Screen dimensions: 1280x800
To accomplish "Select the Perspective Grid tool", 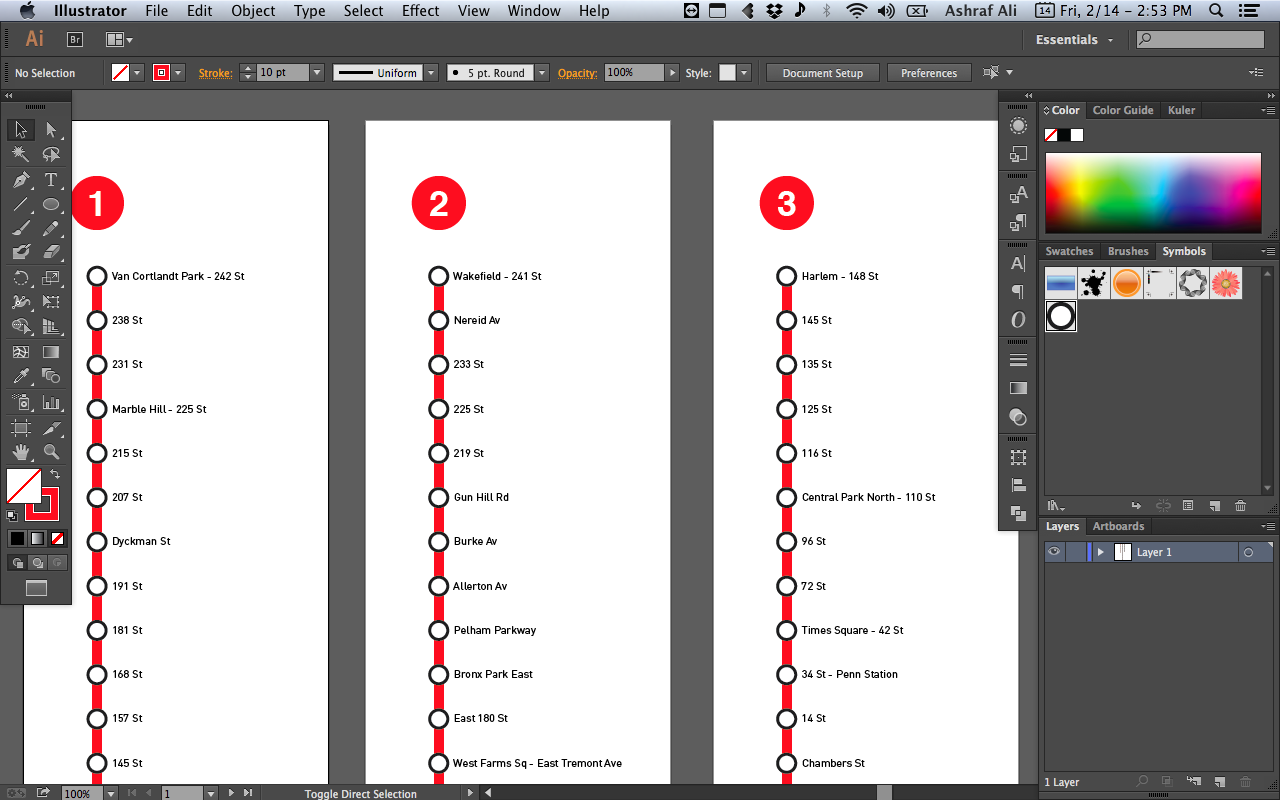I will (x=51, y=326).
